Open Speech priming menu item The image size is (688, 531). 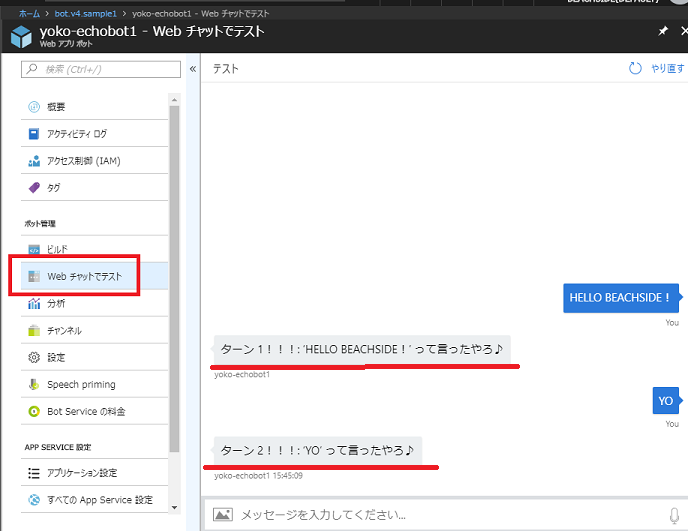tap(94, 384)
